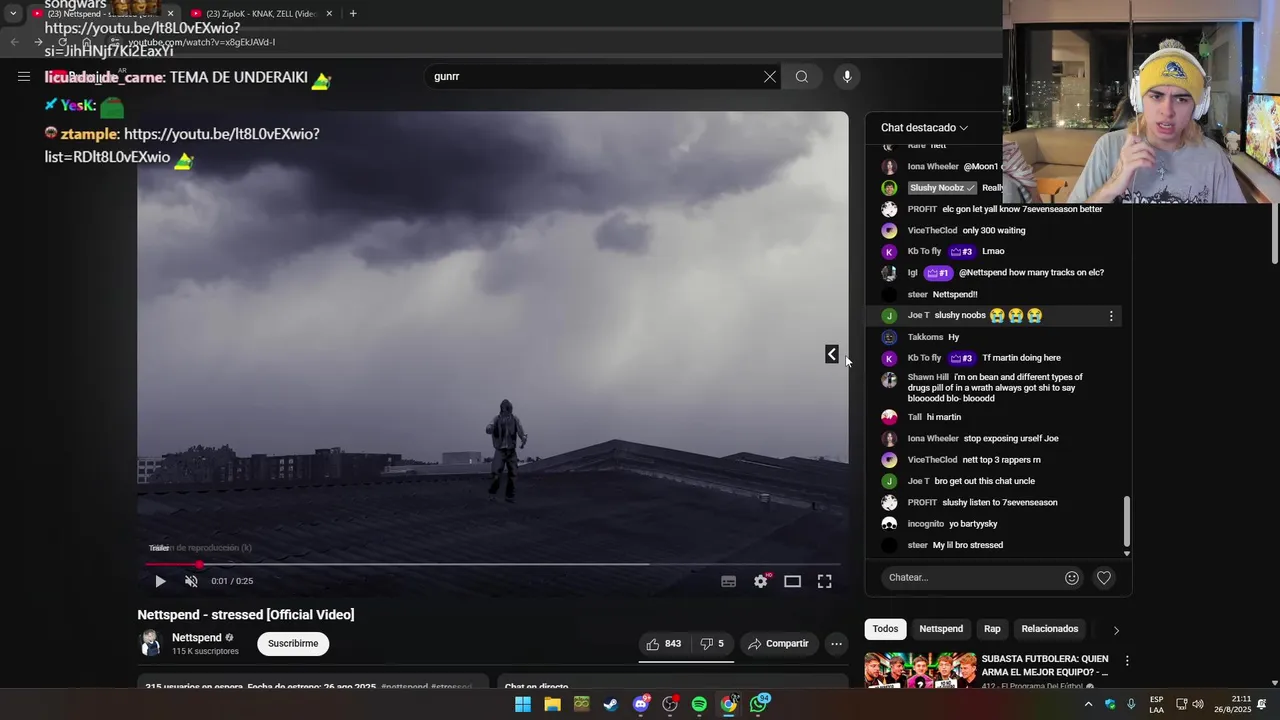Switch to ZiploK - KNAK, ZELL tab
This screenshot has height=720, width=1280.
260,13
